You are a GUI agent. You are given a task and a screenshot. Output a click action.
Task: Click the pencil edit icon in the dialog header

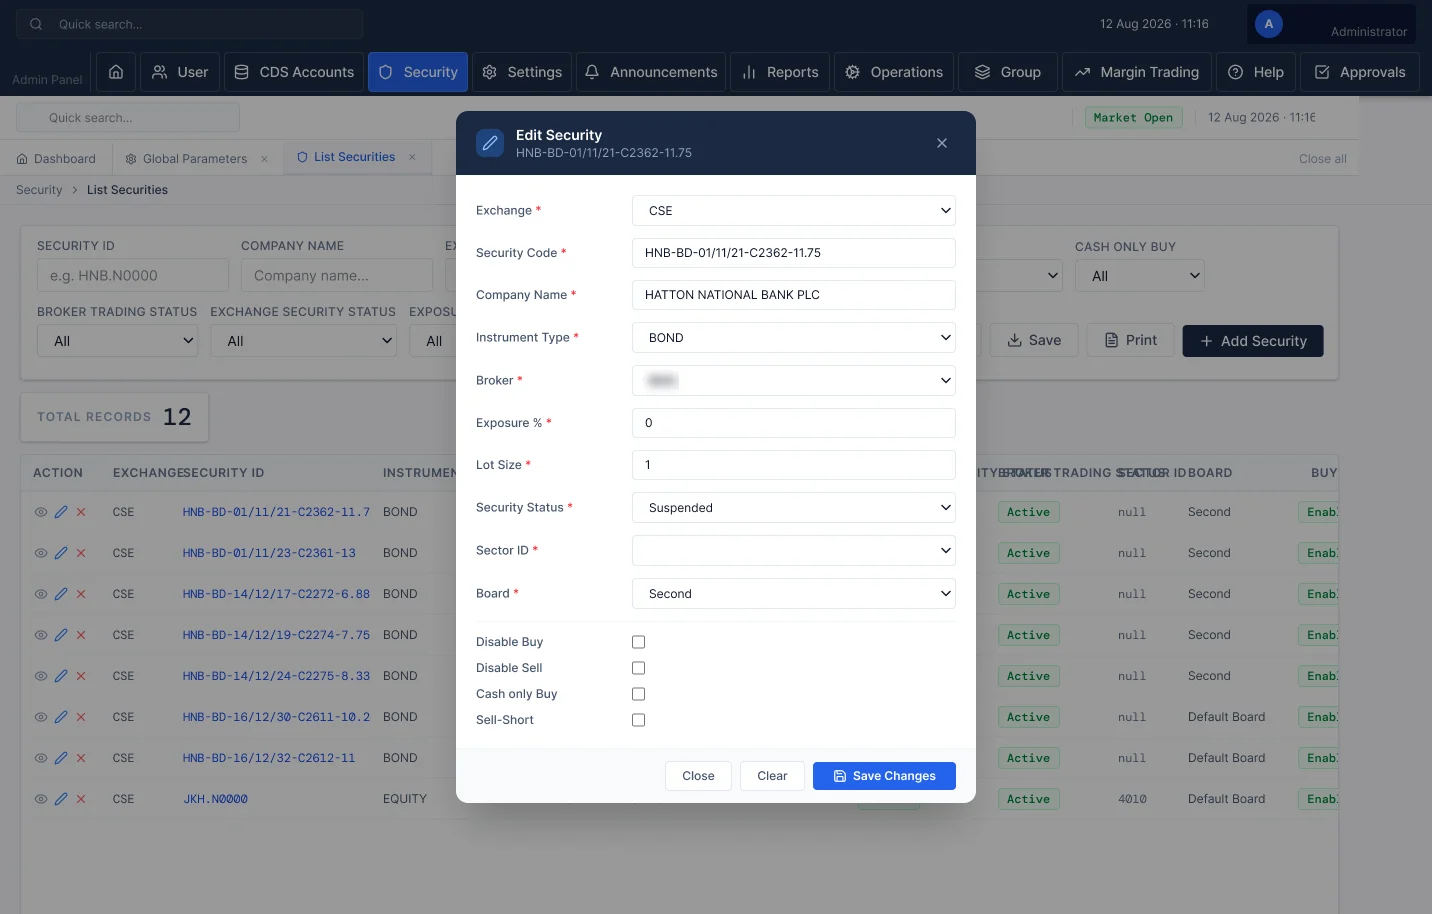490,143
